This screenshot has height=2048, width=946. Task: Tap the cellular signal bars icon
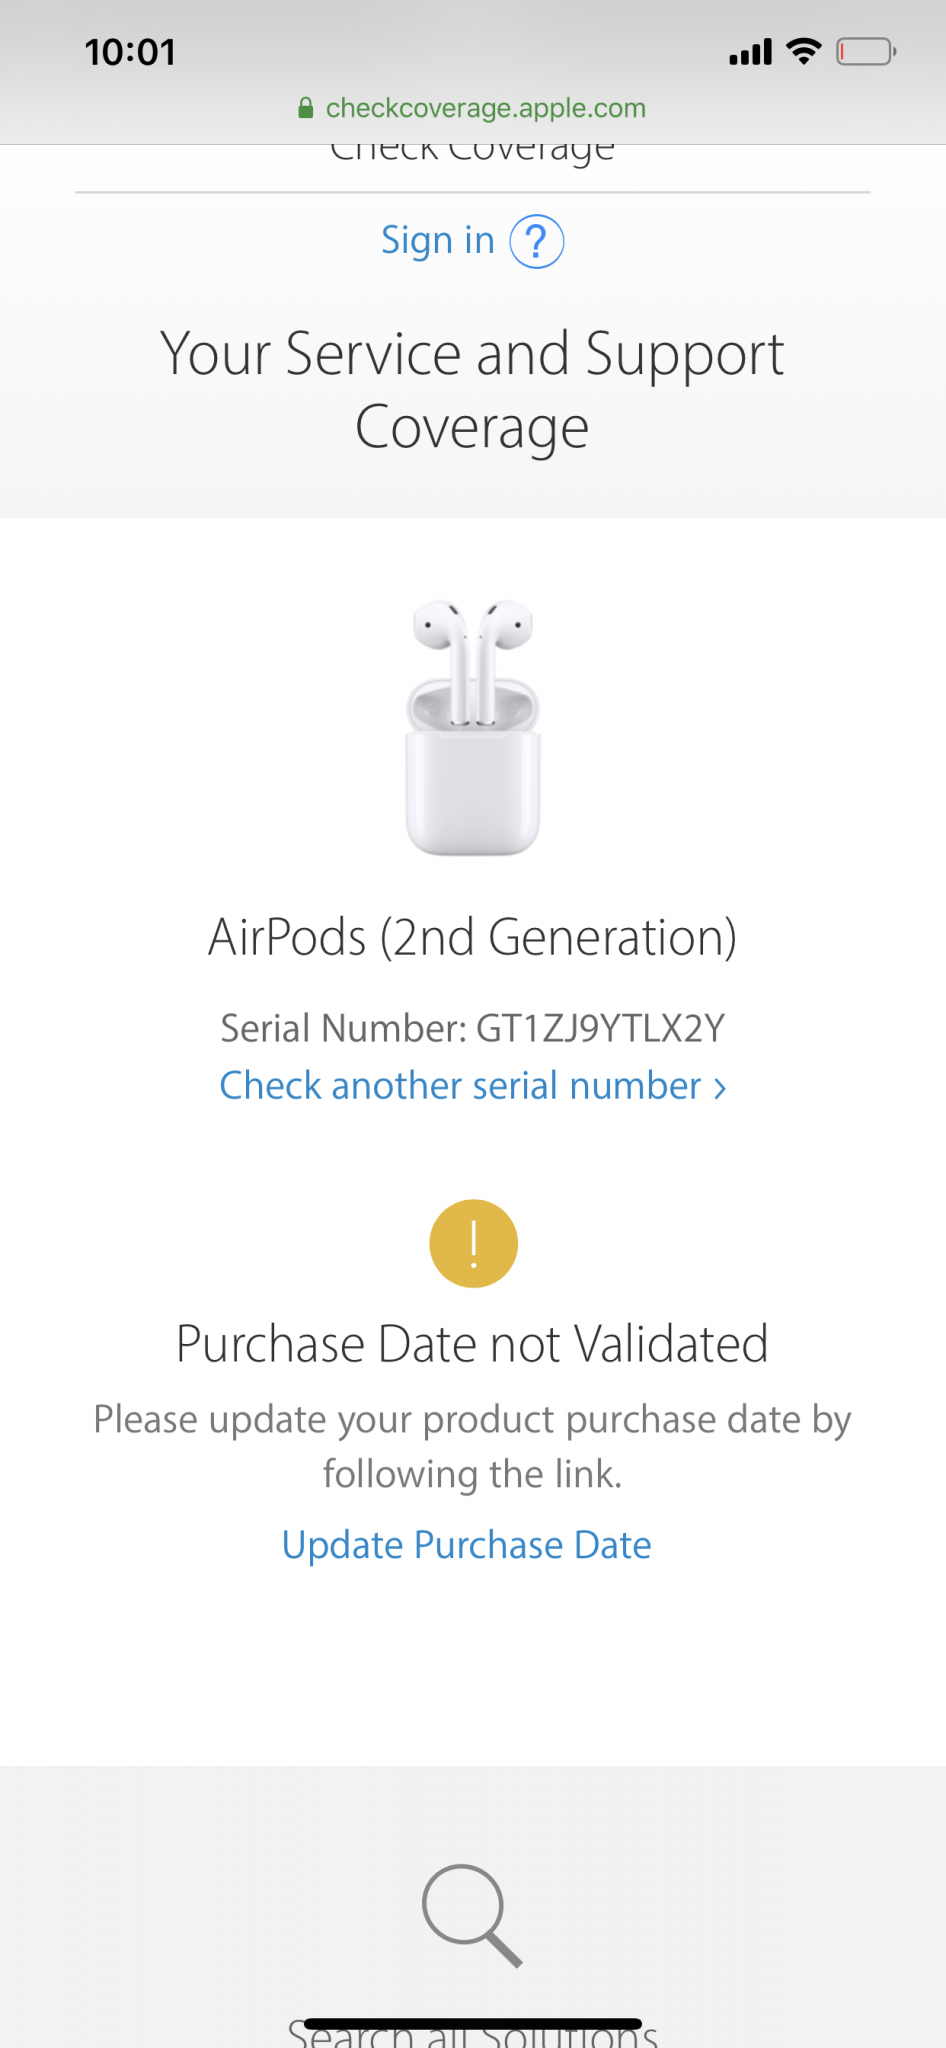click(x=751, y=52)
